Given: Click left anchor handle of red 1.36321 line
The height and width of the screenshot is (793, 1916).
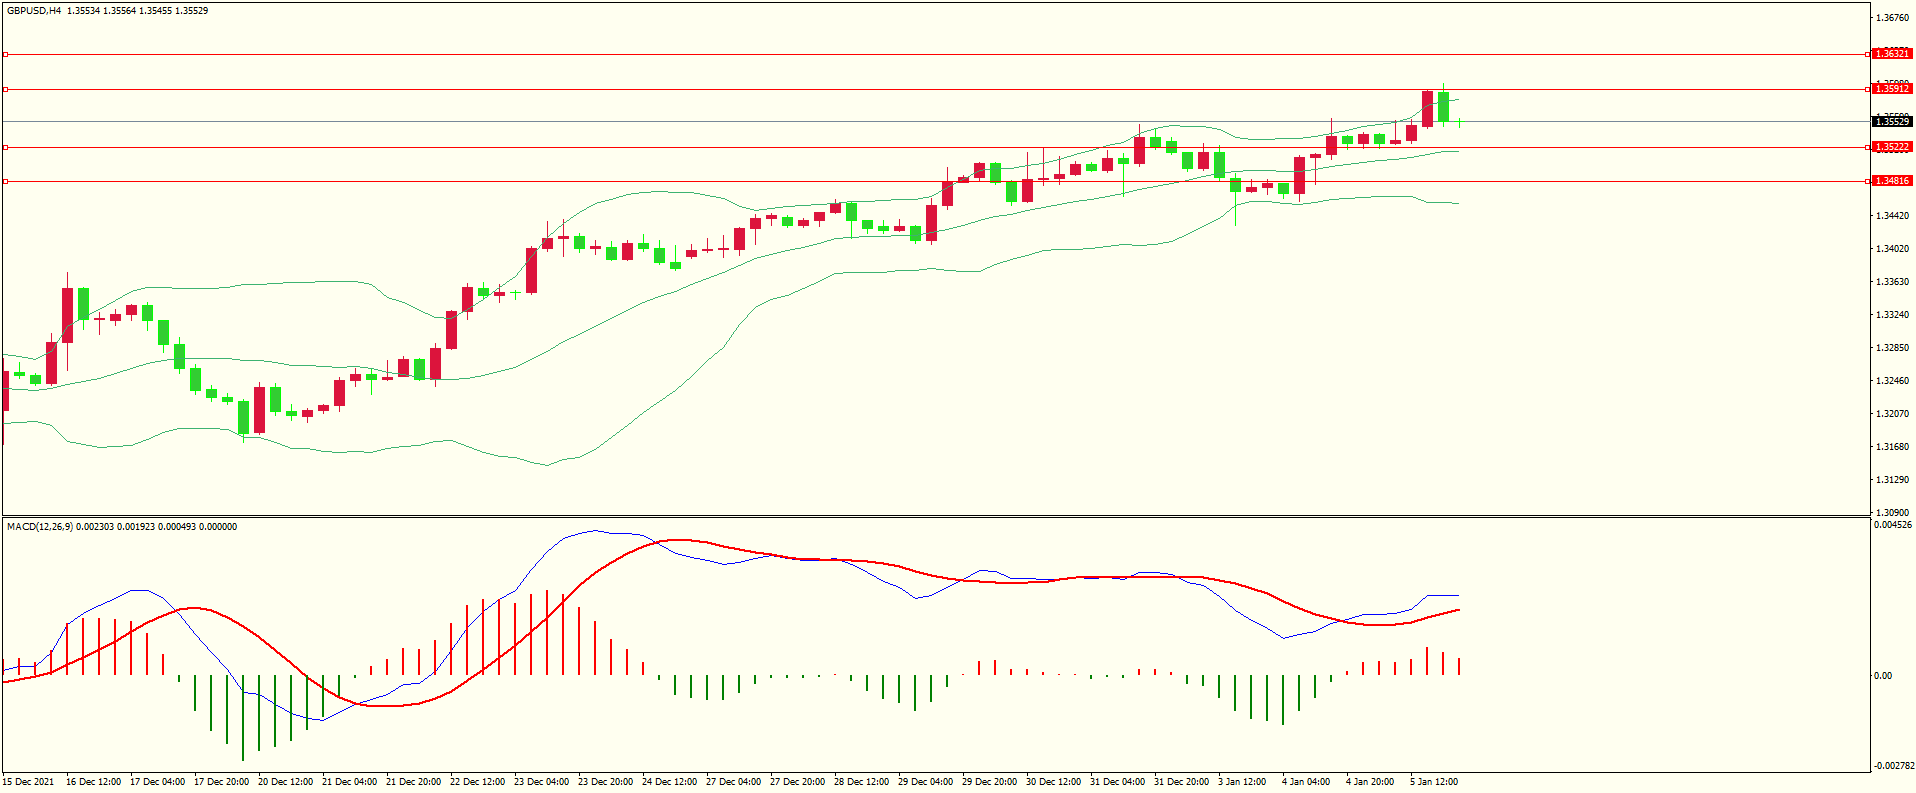Looking at the screenshot, I should [5, 54].
